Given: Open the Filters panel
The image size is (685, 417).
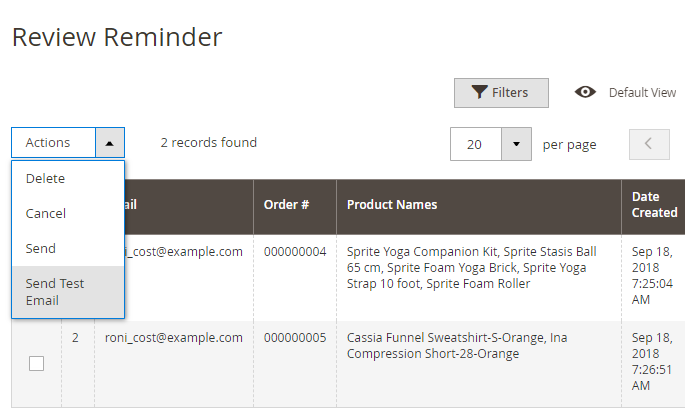Looking at the screenshot, I should 501,93.
